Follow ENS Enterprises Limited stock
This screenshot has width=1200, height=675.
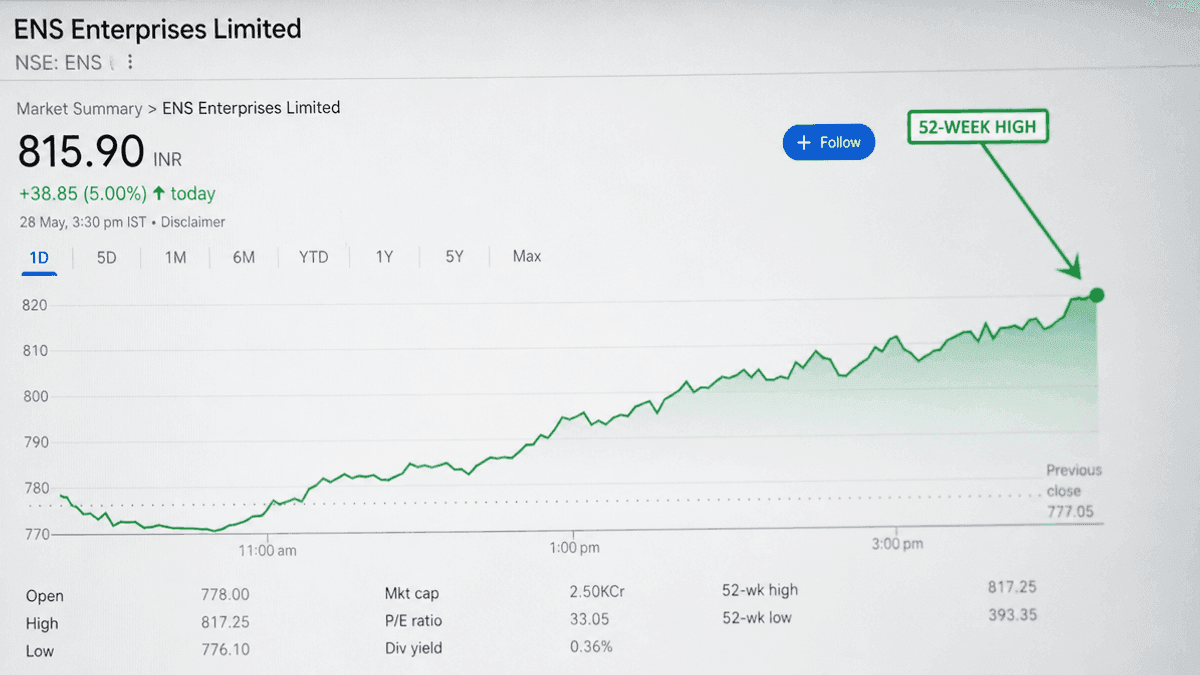pyautogui.click(x=829, y=142)
